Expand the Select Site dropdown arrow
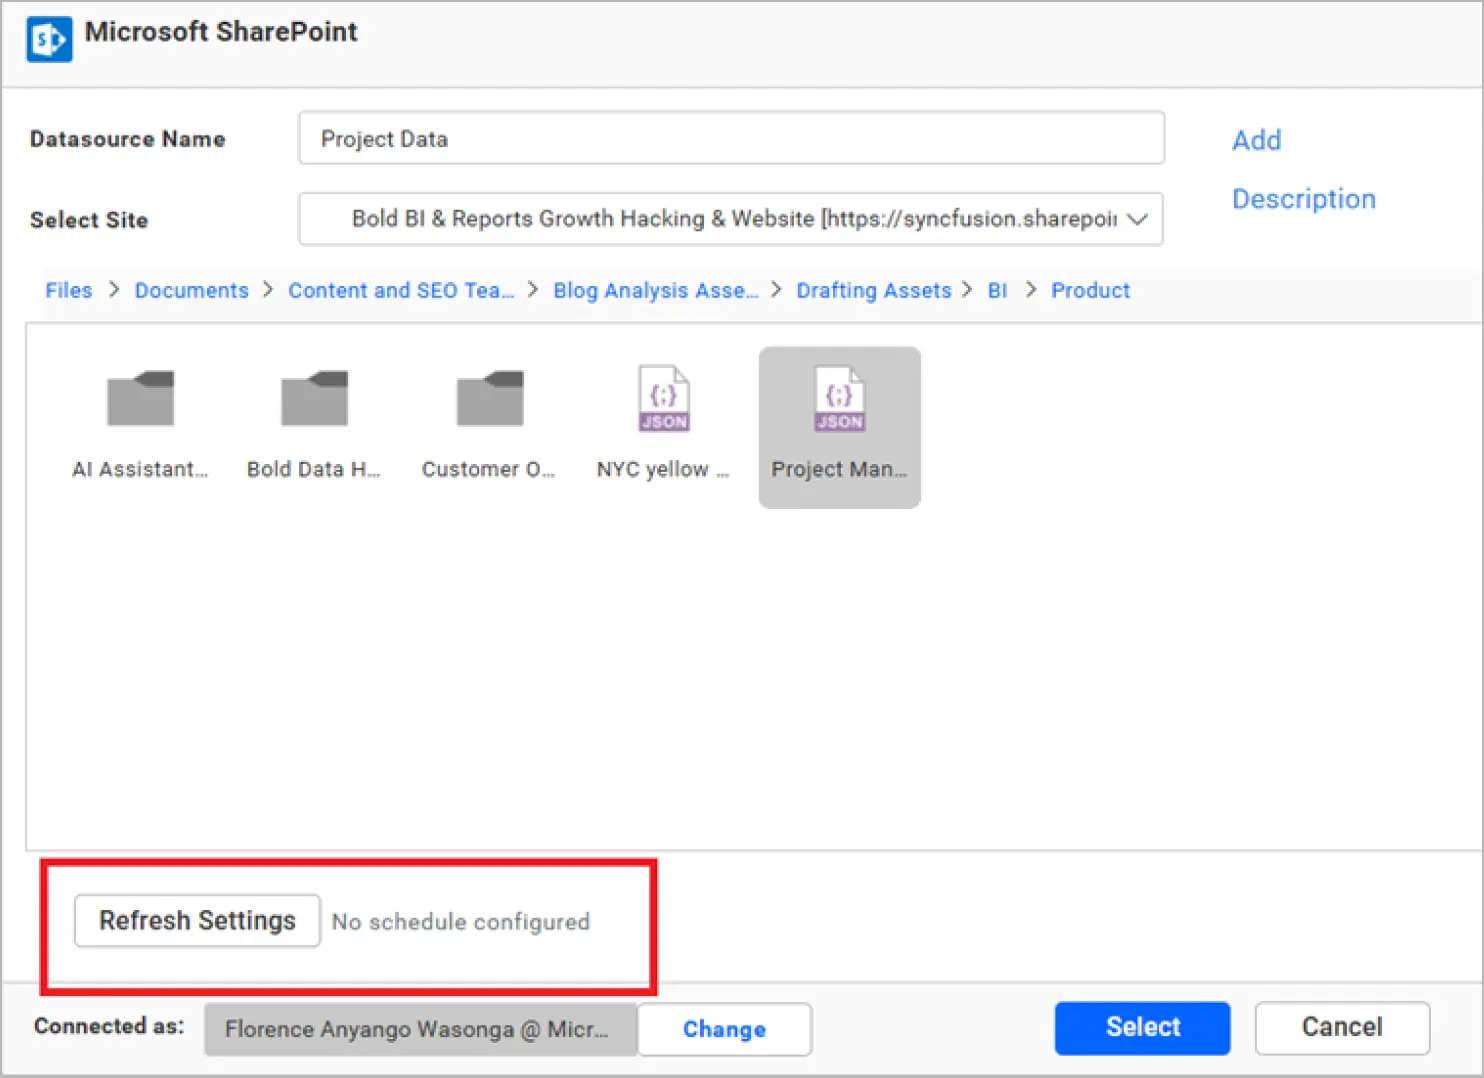 point(1137,219)
